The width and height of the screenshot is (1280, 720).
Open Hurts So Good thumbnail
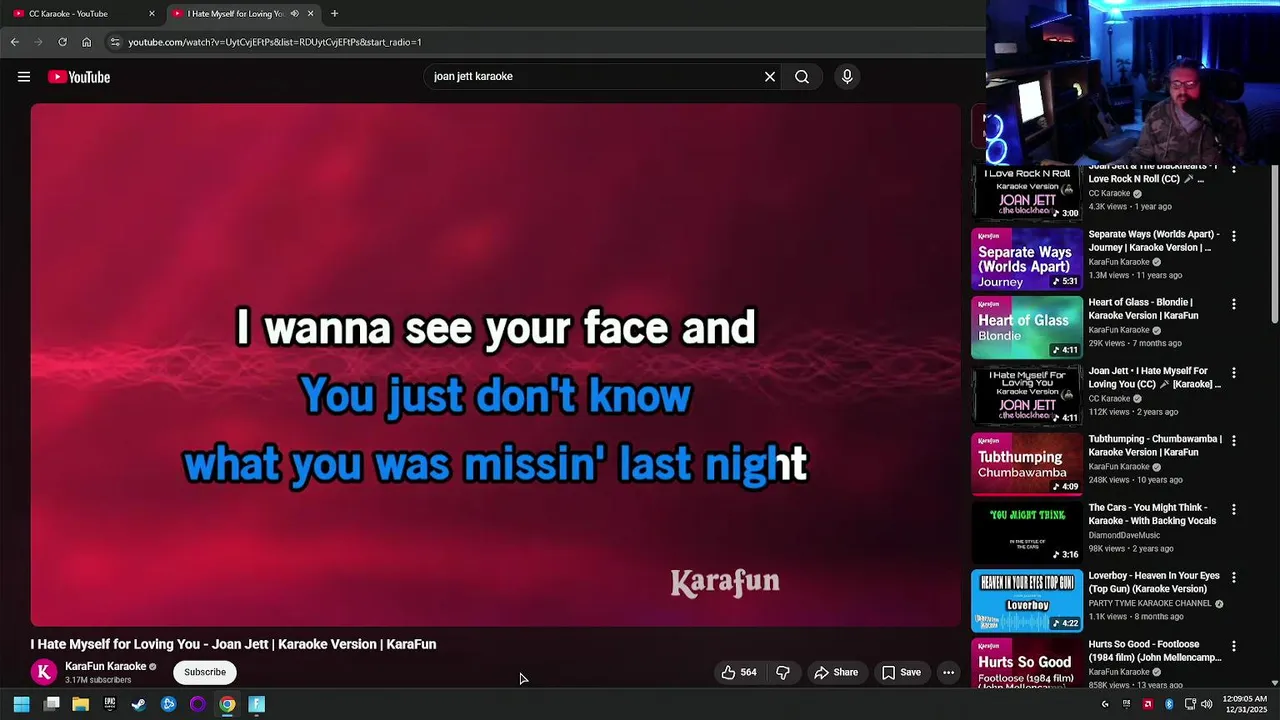tap(1027, 663)
